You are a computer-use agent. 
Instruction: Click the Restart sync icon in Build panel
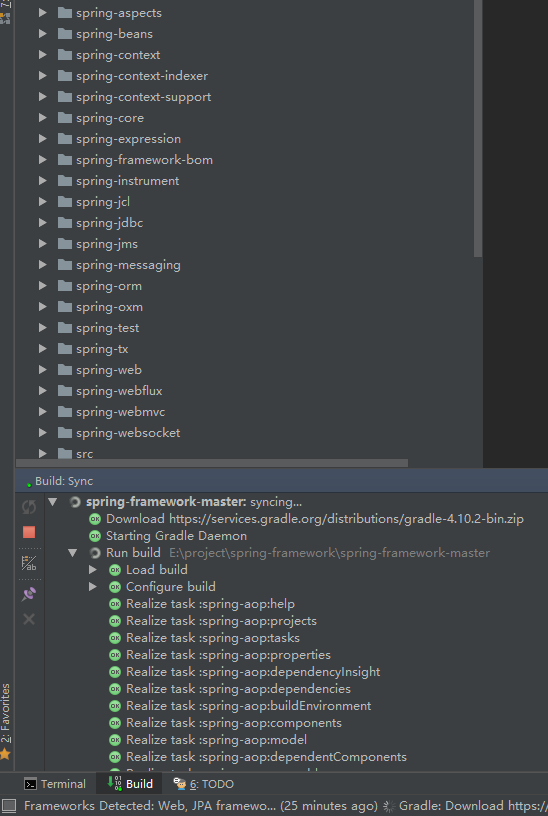[x=29, y=506]
